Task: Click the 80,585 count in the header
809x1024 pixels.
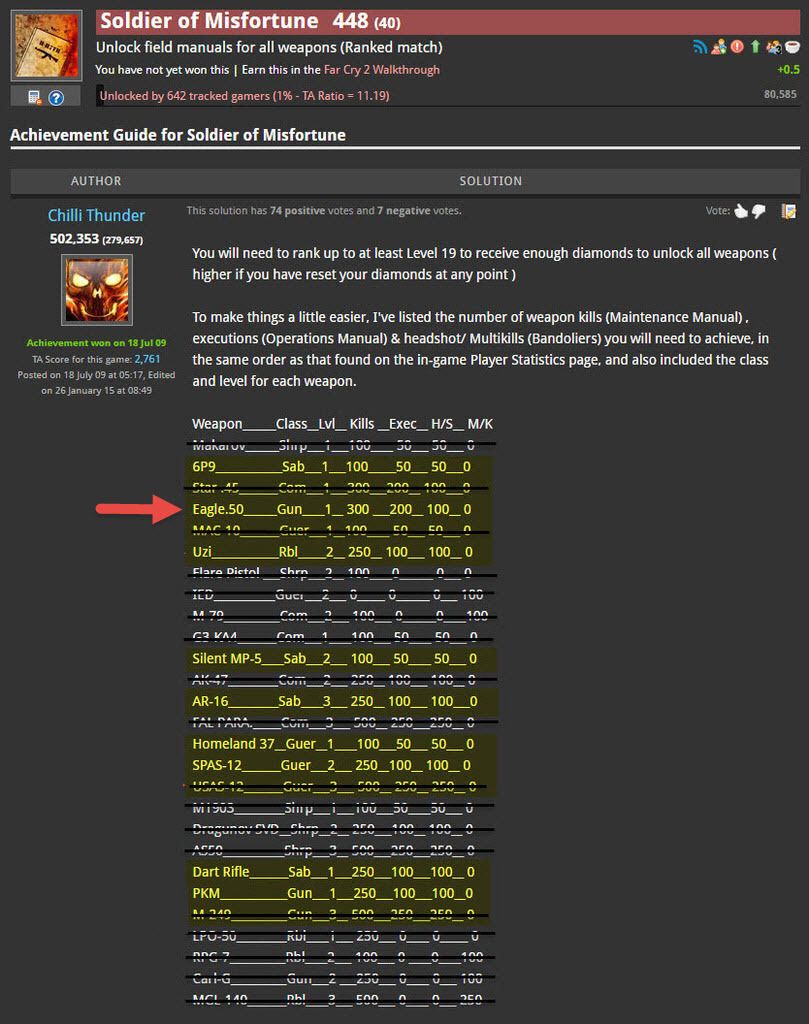Action: (780, 94)
